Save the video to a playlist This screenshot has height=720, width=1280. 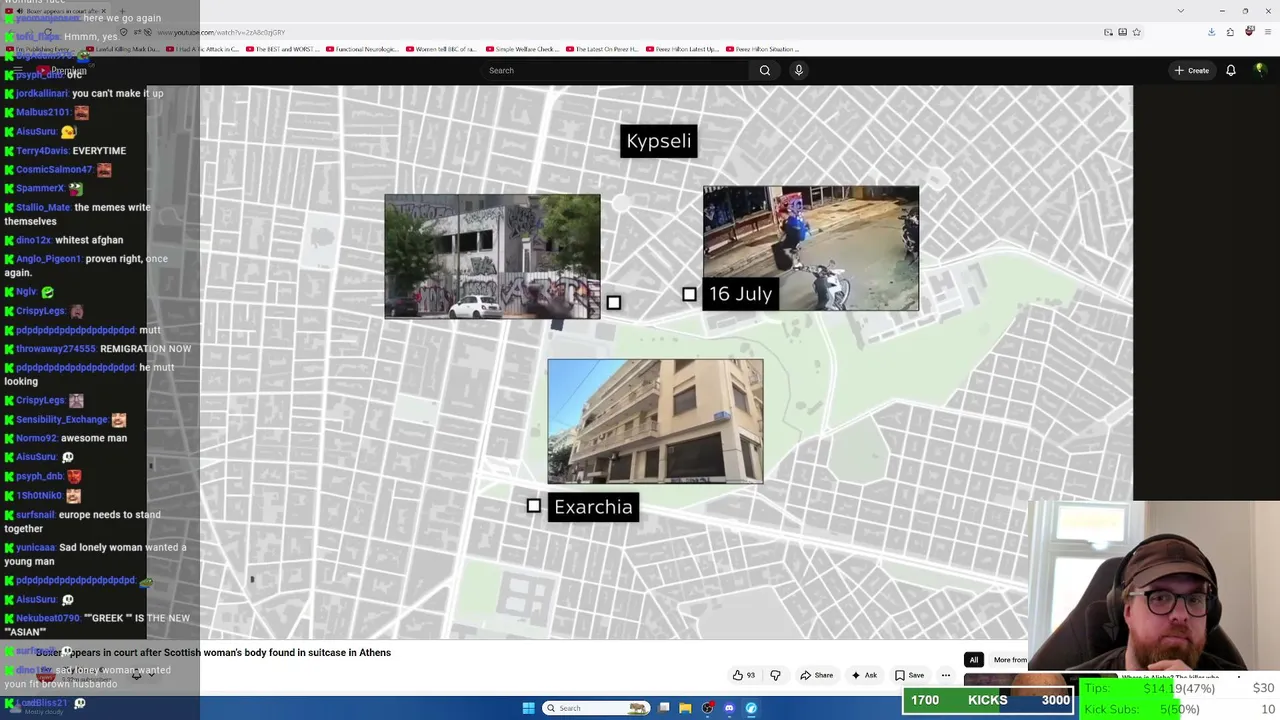click(x=909, y=675)
